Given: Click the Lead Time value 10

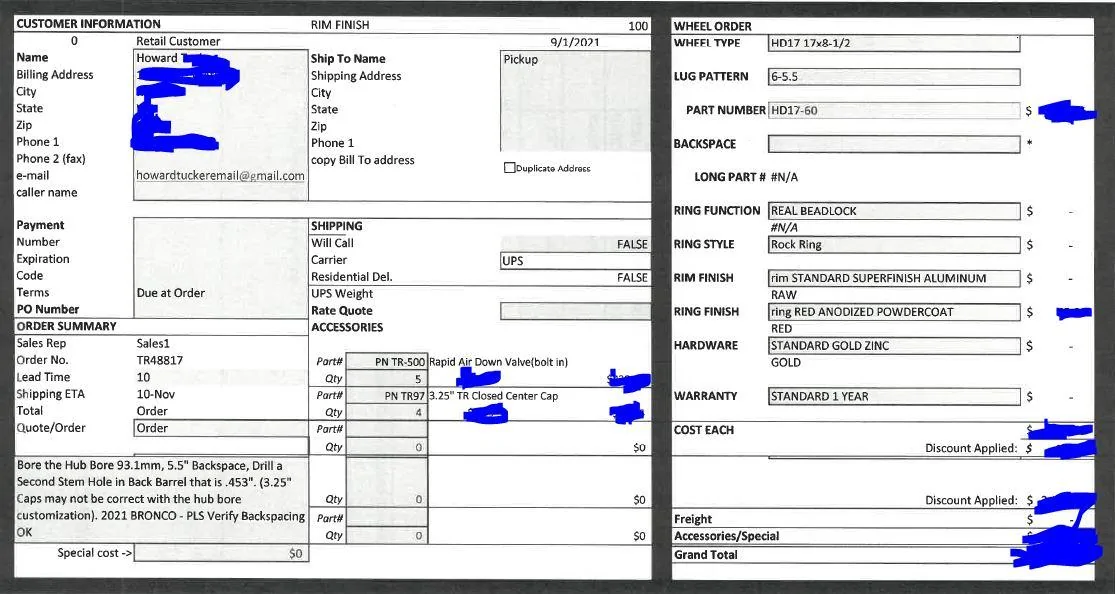Looking at the screenshot, I should point(143,377).
